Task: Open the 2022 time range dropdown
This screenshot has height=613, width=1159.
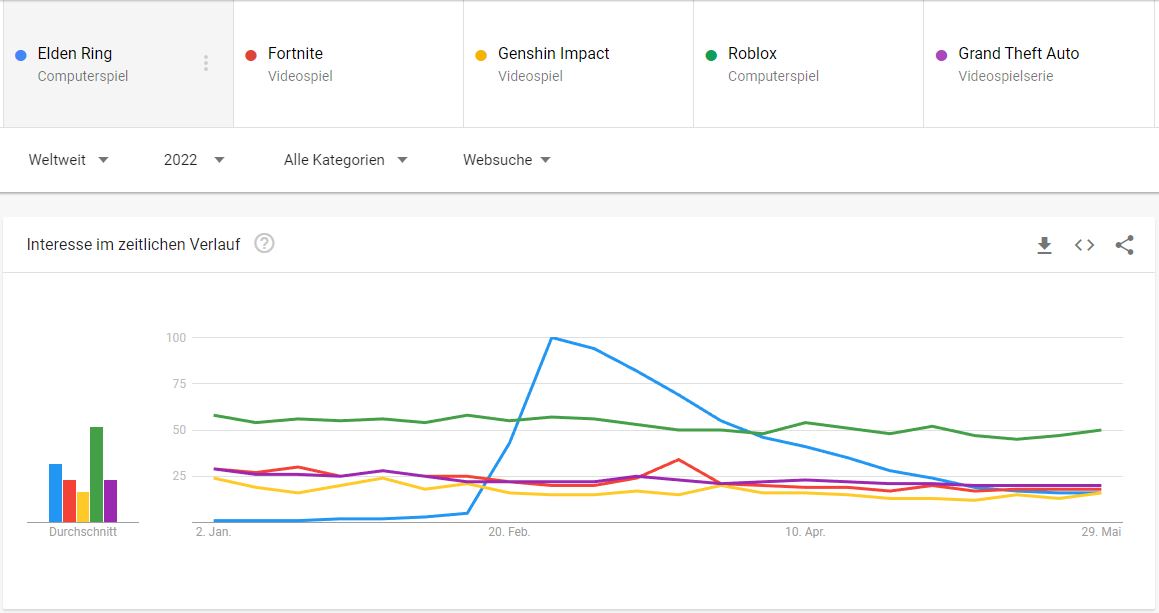Action: point(194,160)
